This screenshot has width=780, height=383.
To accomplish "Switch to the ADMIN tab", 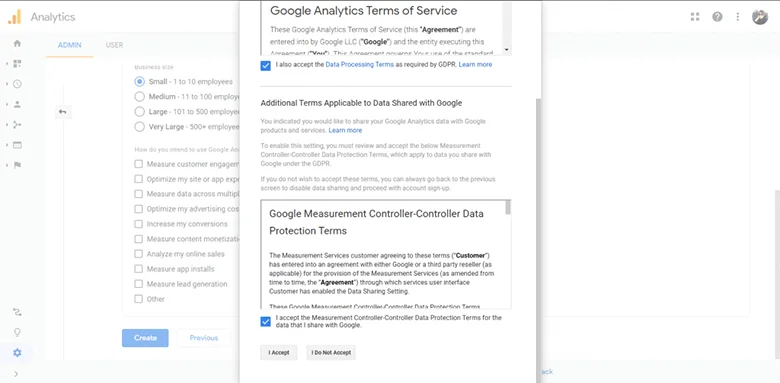I will (70, 45).
